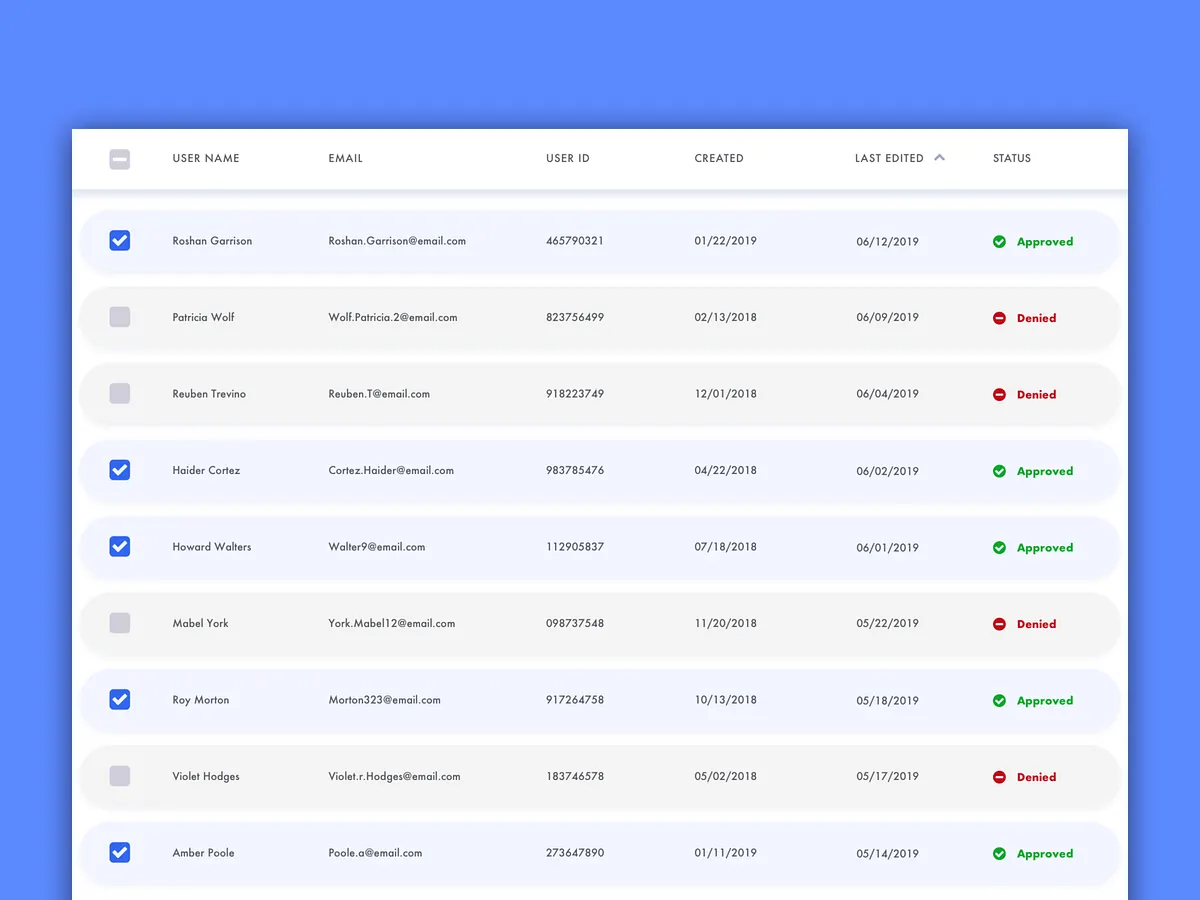The height and width of the screenshot is (900, 1200).
Task: Toggle the select-all checkbox in the header
Action: pyautogui.click(x=120, y=158)
